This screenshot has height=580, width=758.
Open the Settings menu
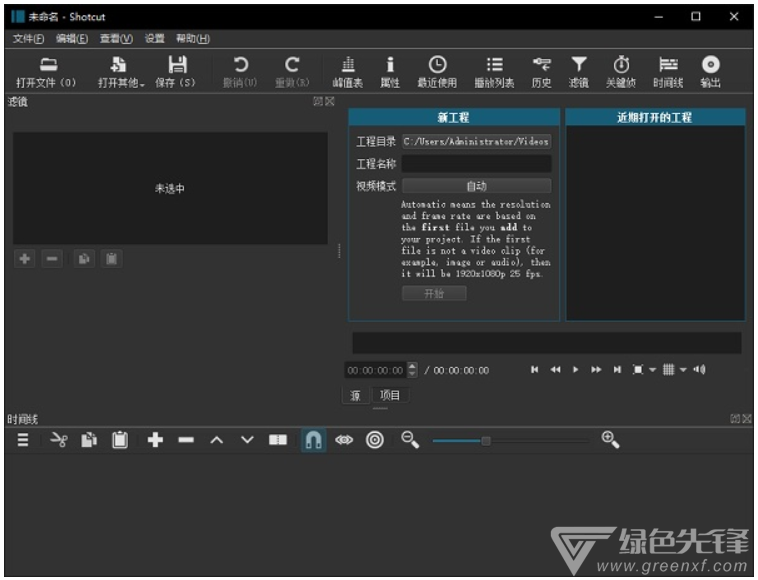click(155, 39)
